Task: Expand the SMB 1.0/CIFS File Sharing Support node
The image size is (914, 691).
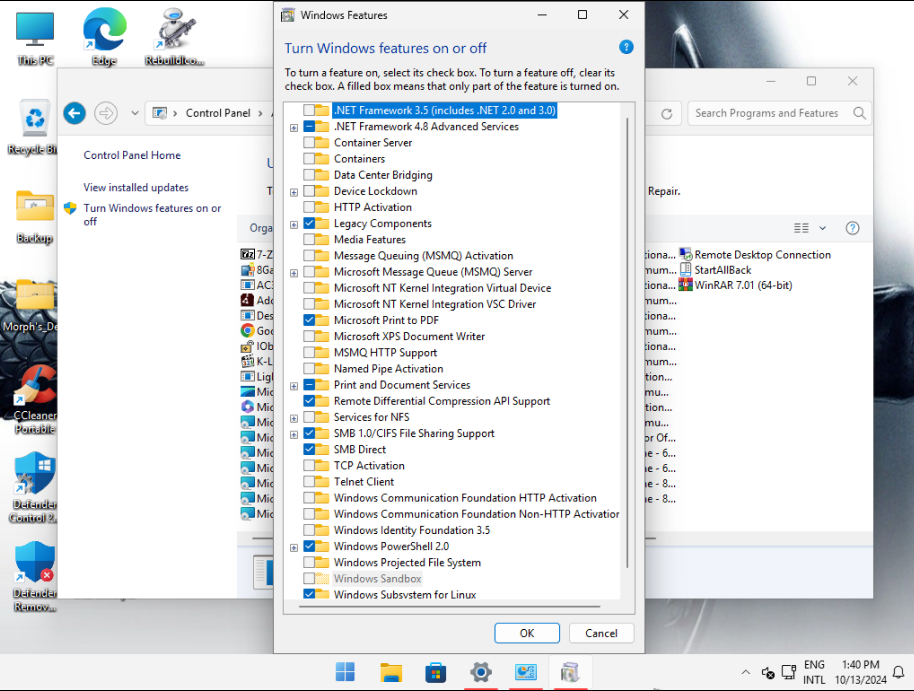Action: (x=294, y=434)
